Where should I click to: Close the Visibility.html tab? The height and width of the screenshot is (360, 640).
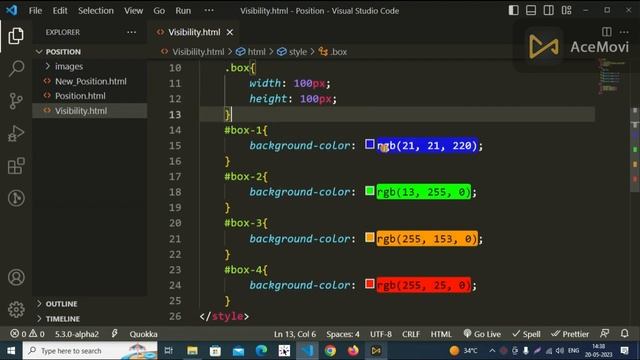click(230, 32)
